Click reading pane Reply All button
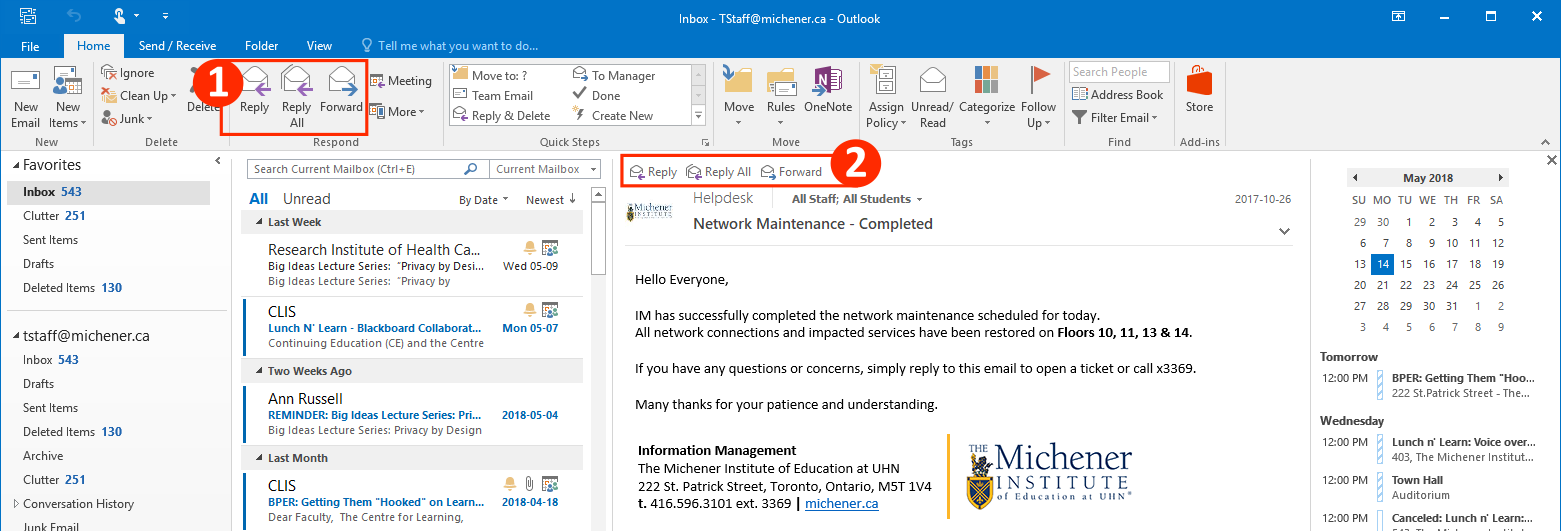The width and height of the screenshot is (1561, 531). pos(718,172)
